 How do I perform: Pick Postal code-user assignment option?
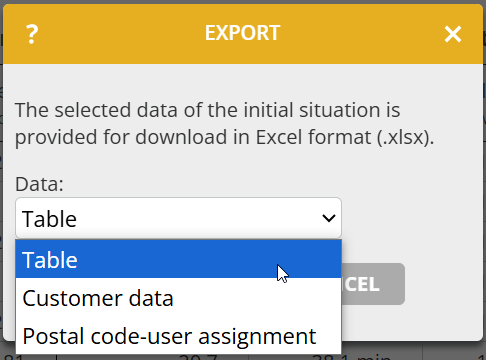point(178,336)
